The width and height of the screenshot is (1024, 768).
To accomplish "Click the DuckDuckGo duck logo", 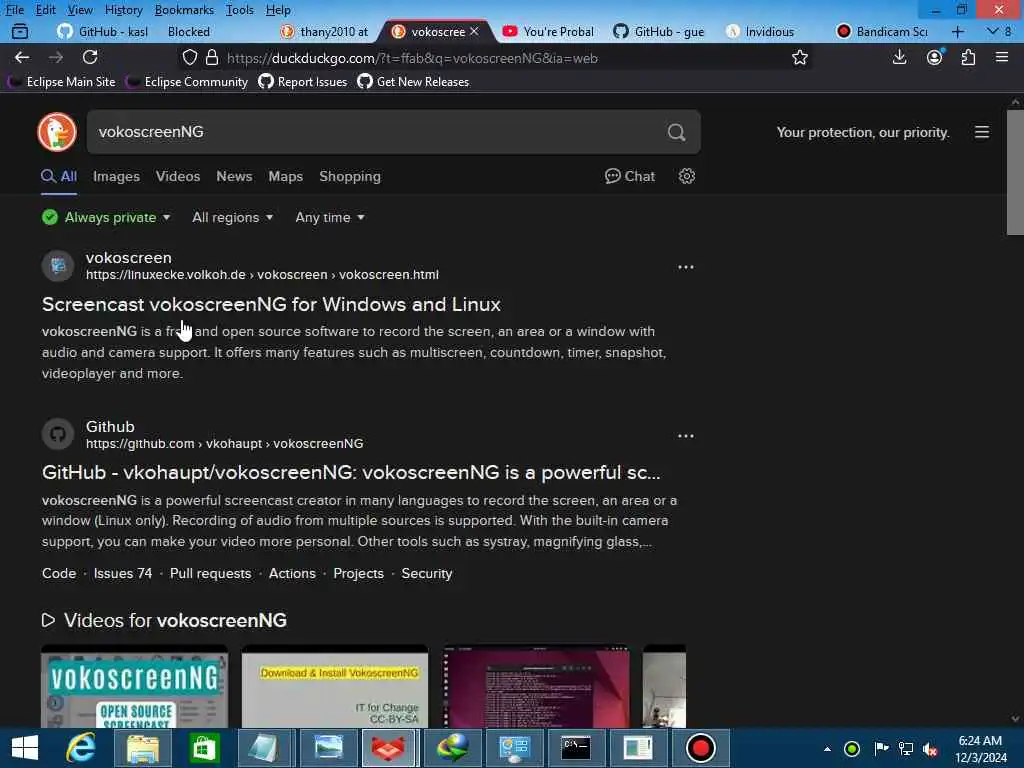I will tap(57, 132).
